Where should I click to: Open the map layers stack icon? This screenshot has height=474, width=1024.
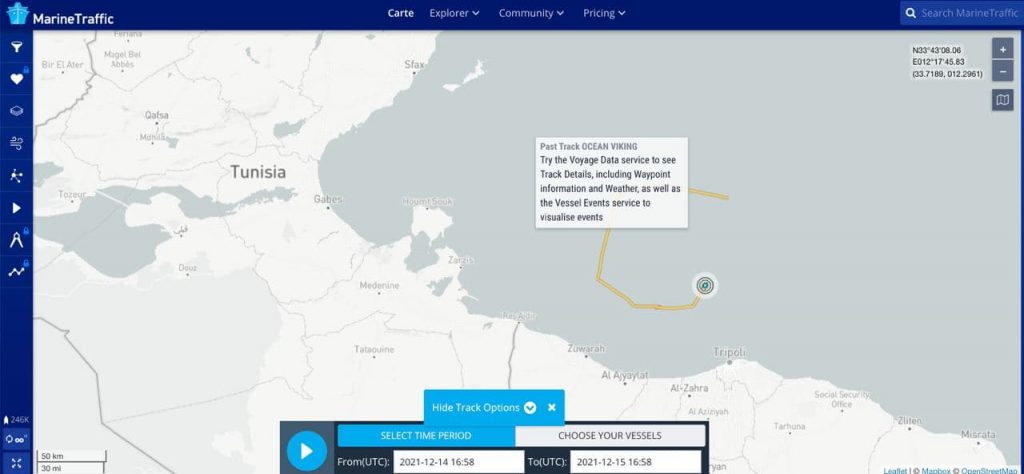pyautogui.click(x=16, y=111)
